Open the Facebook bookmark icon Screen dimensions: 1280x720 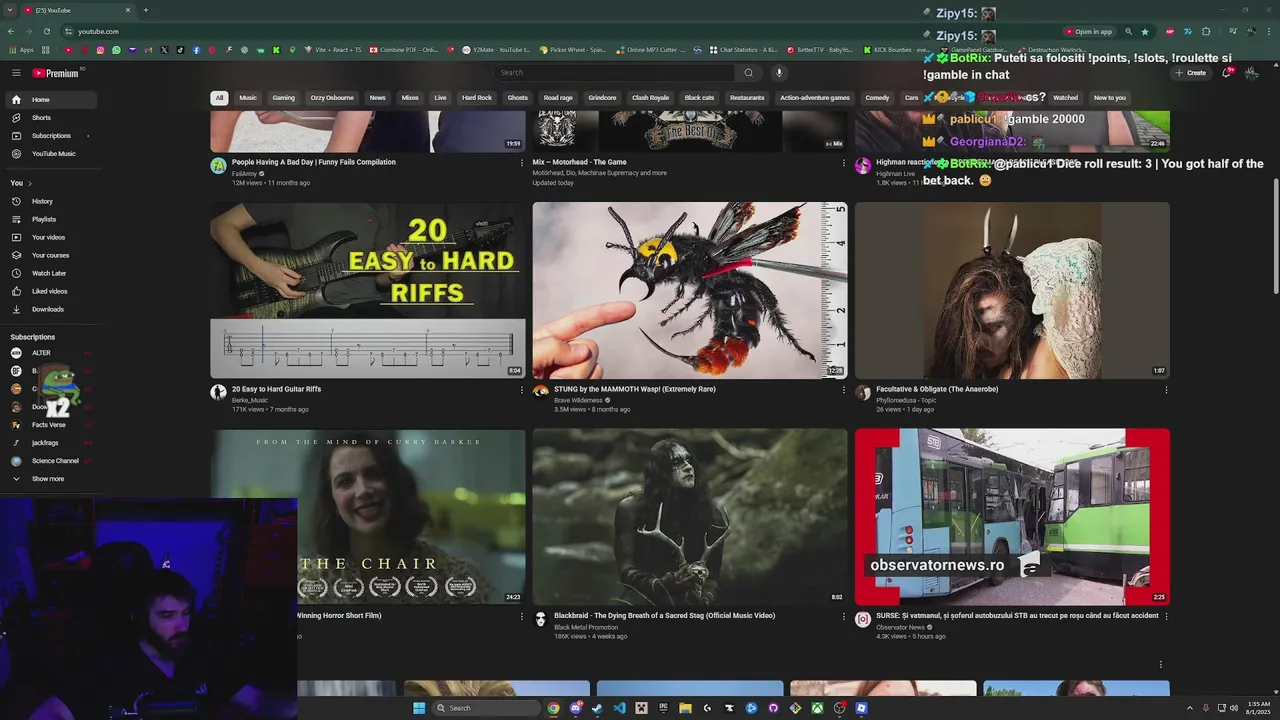pyautogui.click(x=196, y=50)
